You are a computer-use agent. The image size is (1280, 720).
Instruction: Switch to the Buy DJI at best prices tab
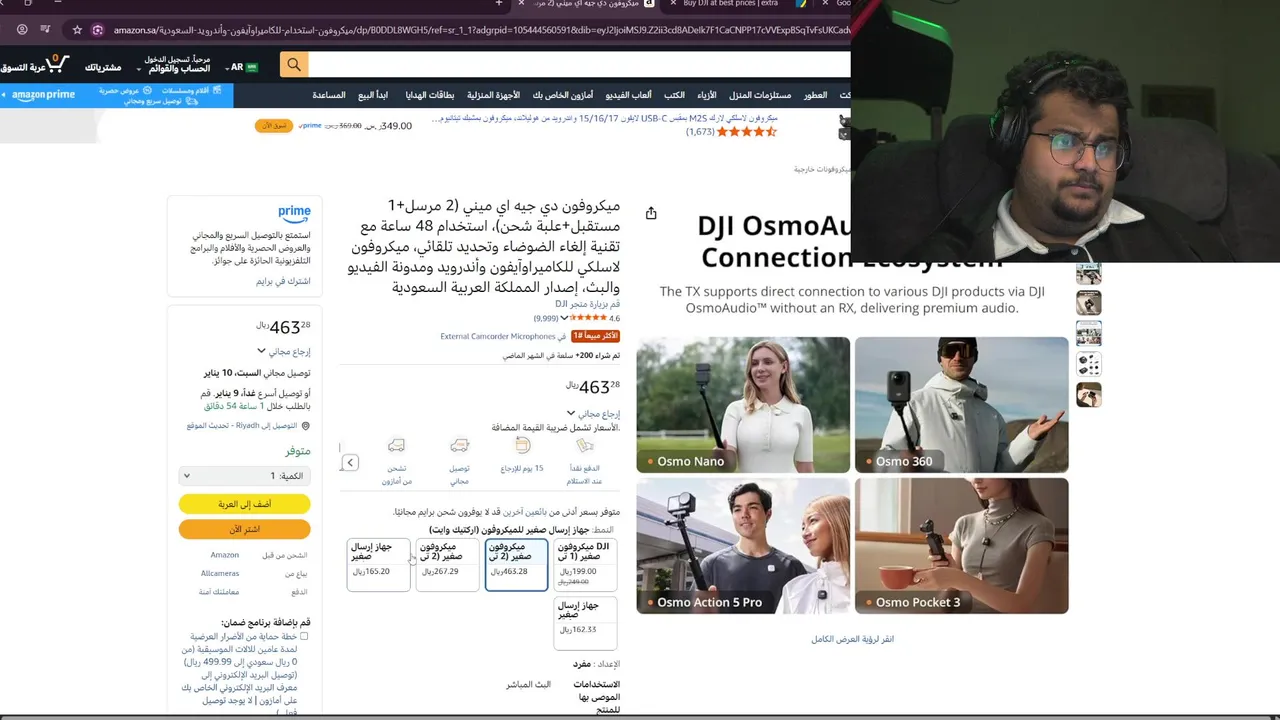[x=731, y=4]
